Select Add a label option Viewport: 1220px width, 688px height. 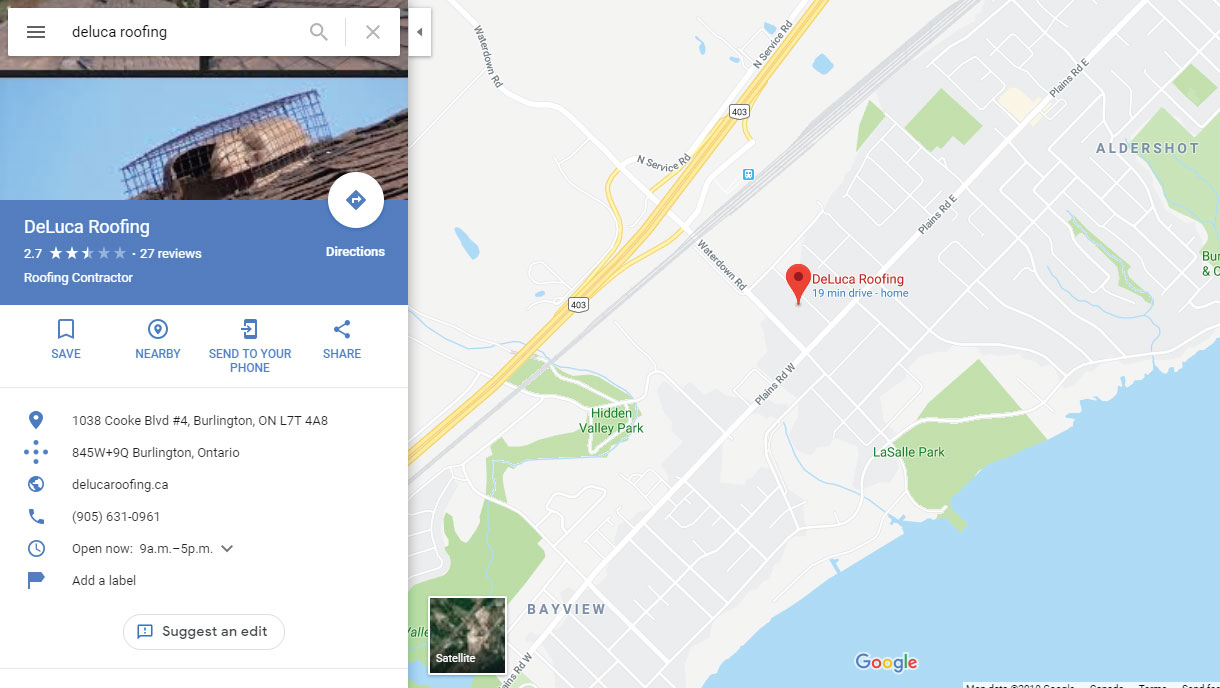coord(104,580)
